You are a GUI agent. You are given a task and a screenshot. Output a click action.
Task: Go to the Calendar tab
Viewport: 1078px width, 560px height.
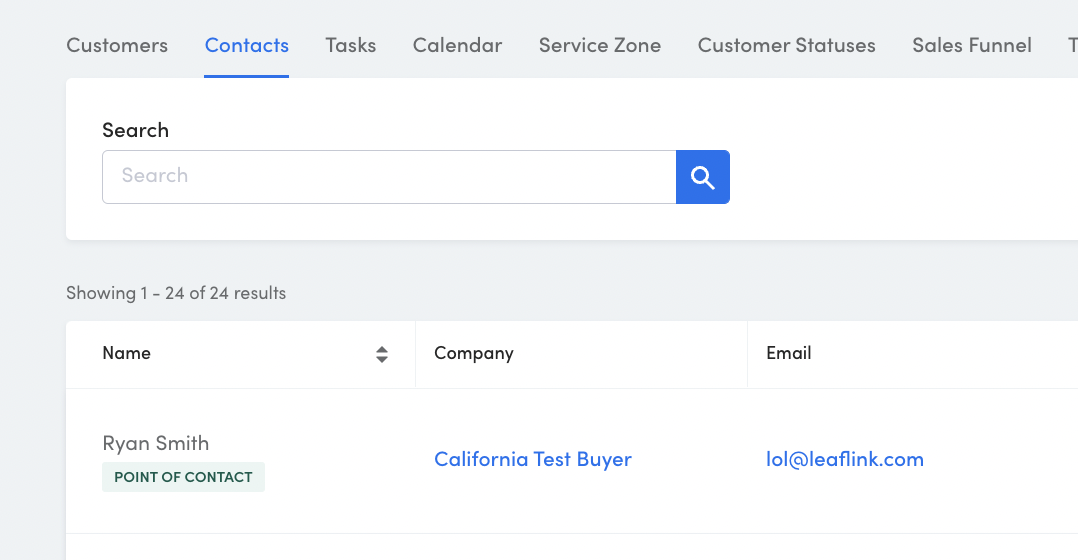tap(457, 45)
